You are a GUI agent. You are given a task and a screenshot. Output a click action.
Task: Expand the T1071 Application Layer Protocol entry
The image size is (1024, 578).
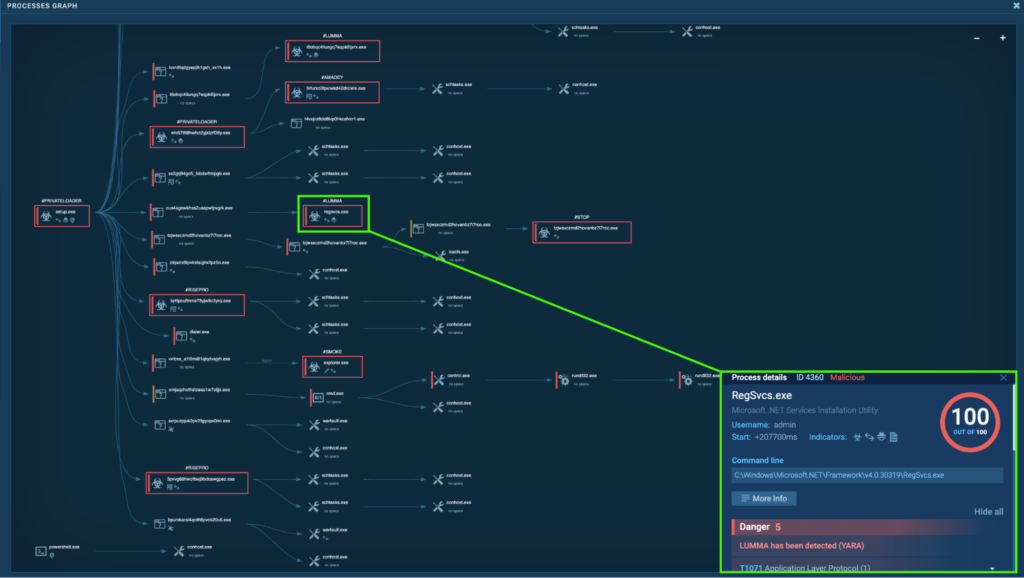pyautogui.click(x=992, y=569)
